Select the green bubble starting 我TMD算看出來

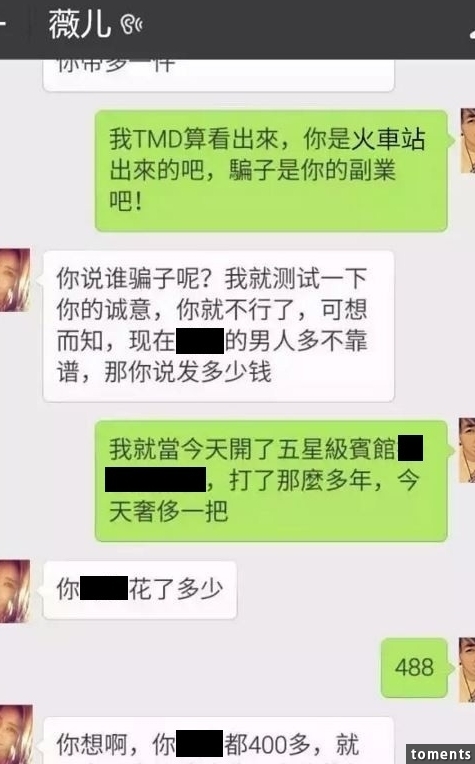click(x=271, y=171)
